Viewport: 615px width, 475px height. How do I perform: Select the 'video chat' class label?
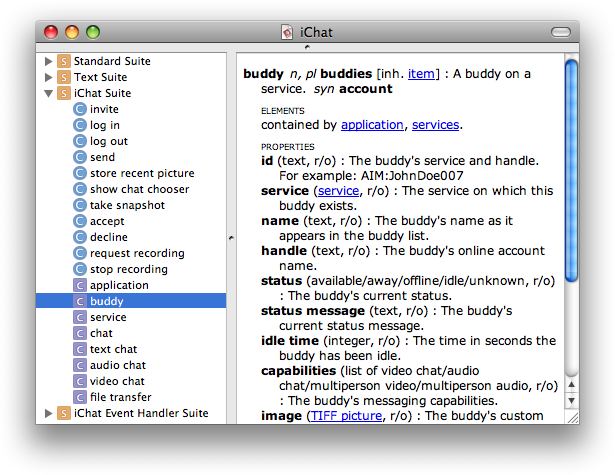click(117, 381)
